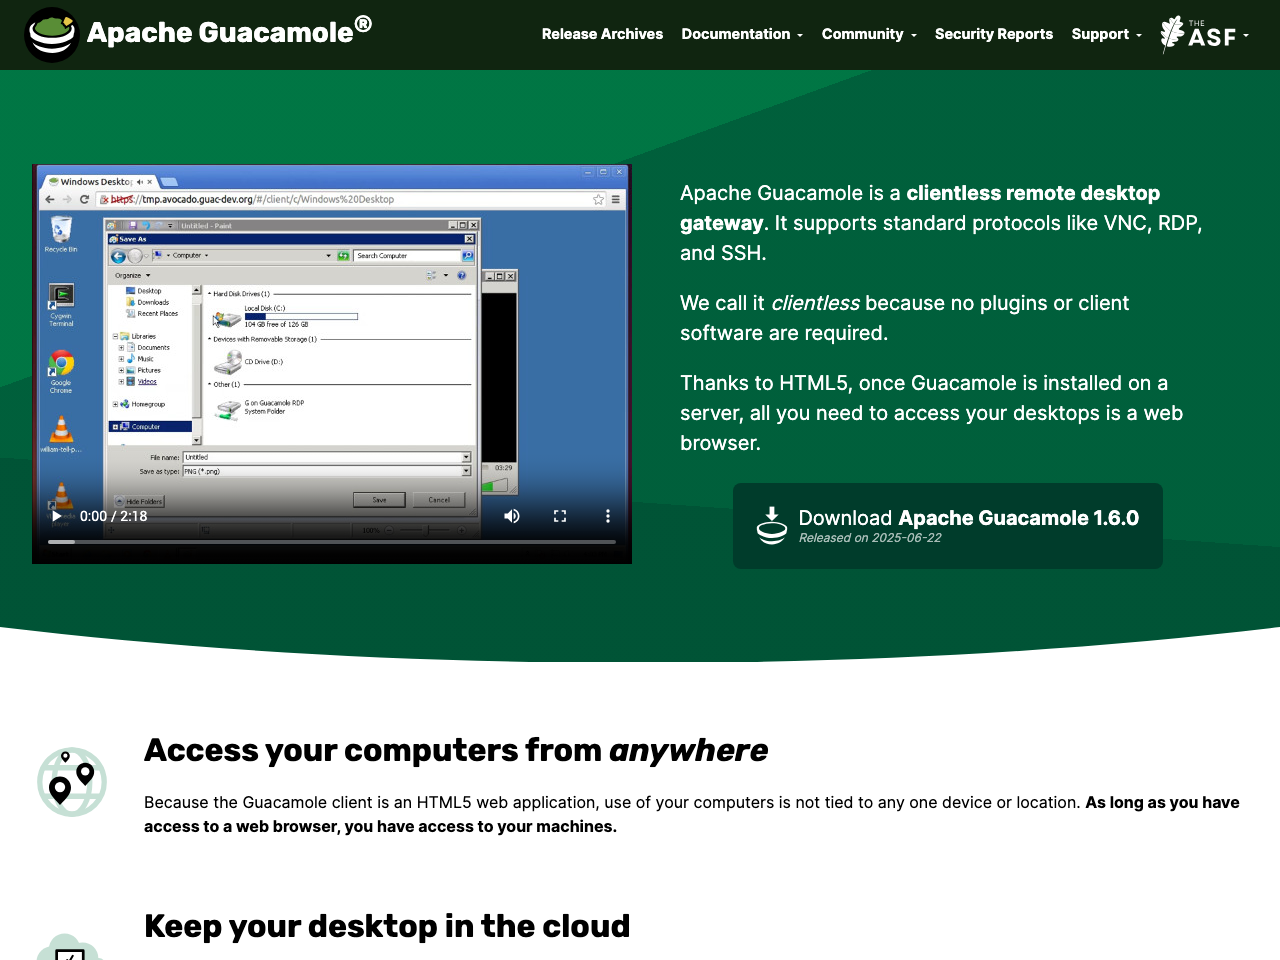1280x960 pixels.
Task: Click the download tray icon on the download button
Action: tap(771, 525)
